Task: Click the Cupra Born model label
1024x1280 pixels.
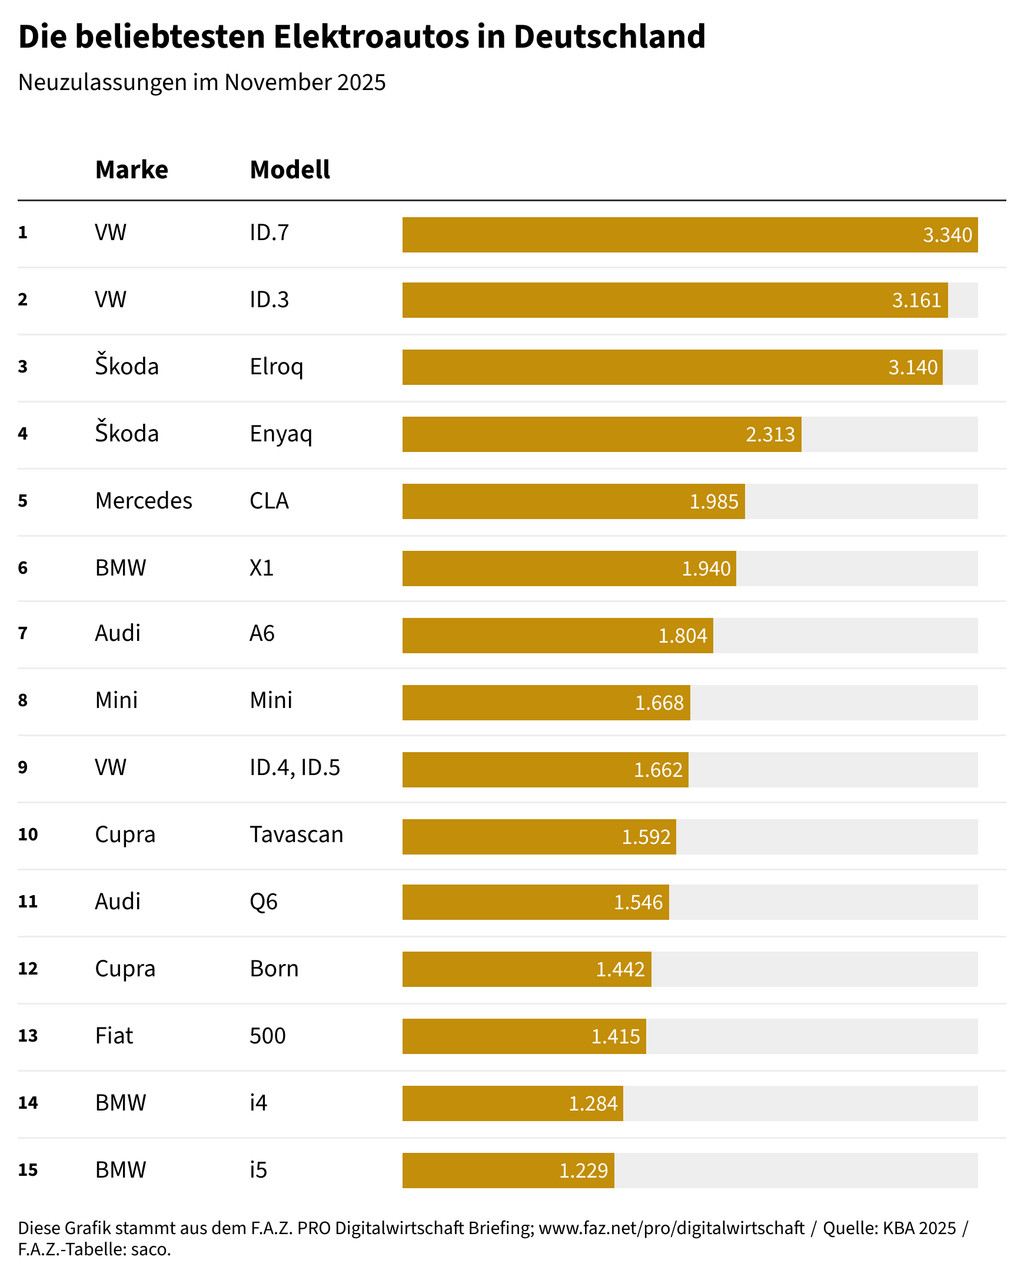Action: [x=274, y=969]
